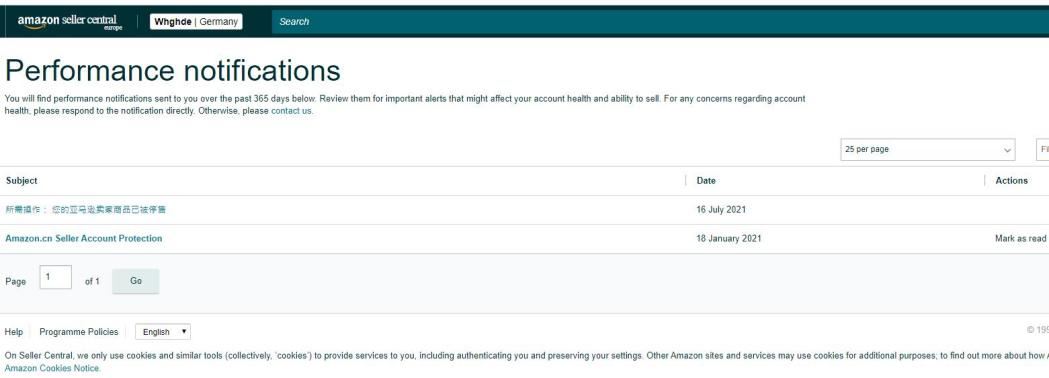Select the '18 January 2021' date cell
The height and width of the screenshot is (378, 1049).
[x=729, y=238]
